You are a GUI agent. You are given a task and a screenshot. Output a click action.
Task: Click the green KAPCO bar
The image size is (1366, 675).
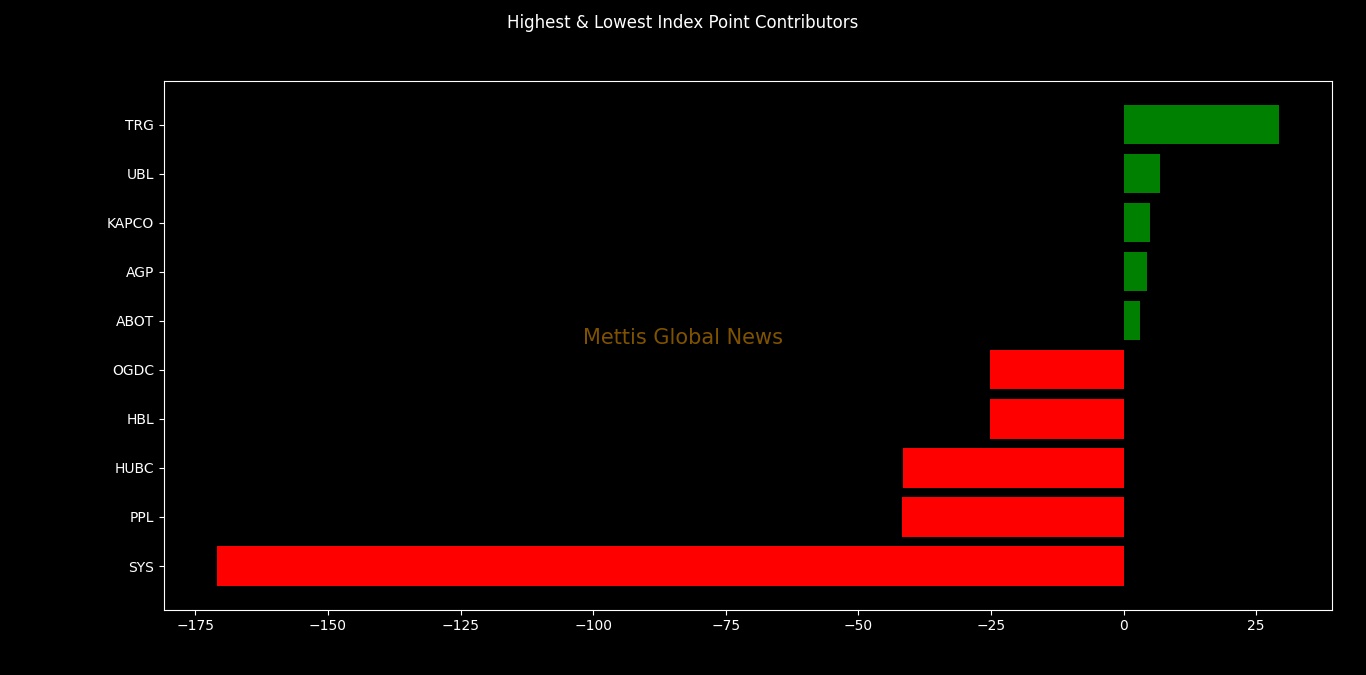(1137, 223)
